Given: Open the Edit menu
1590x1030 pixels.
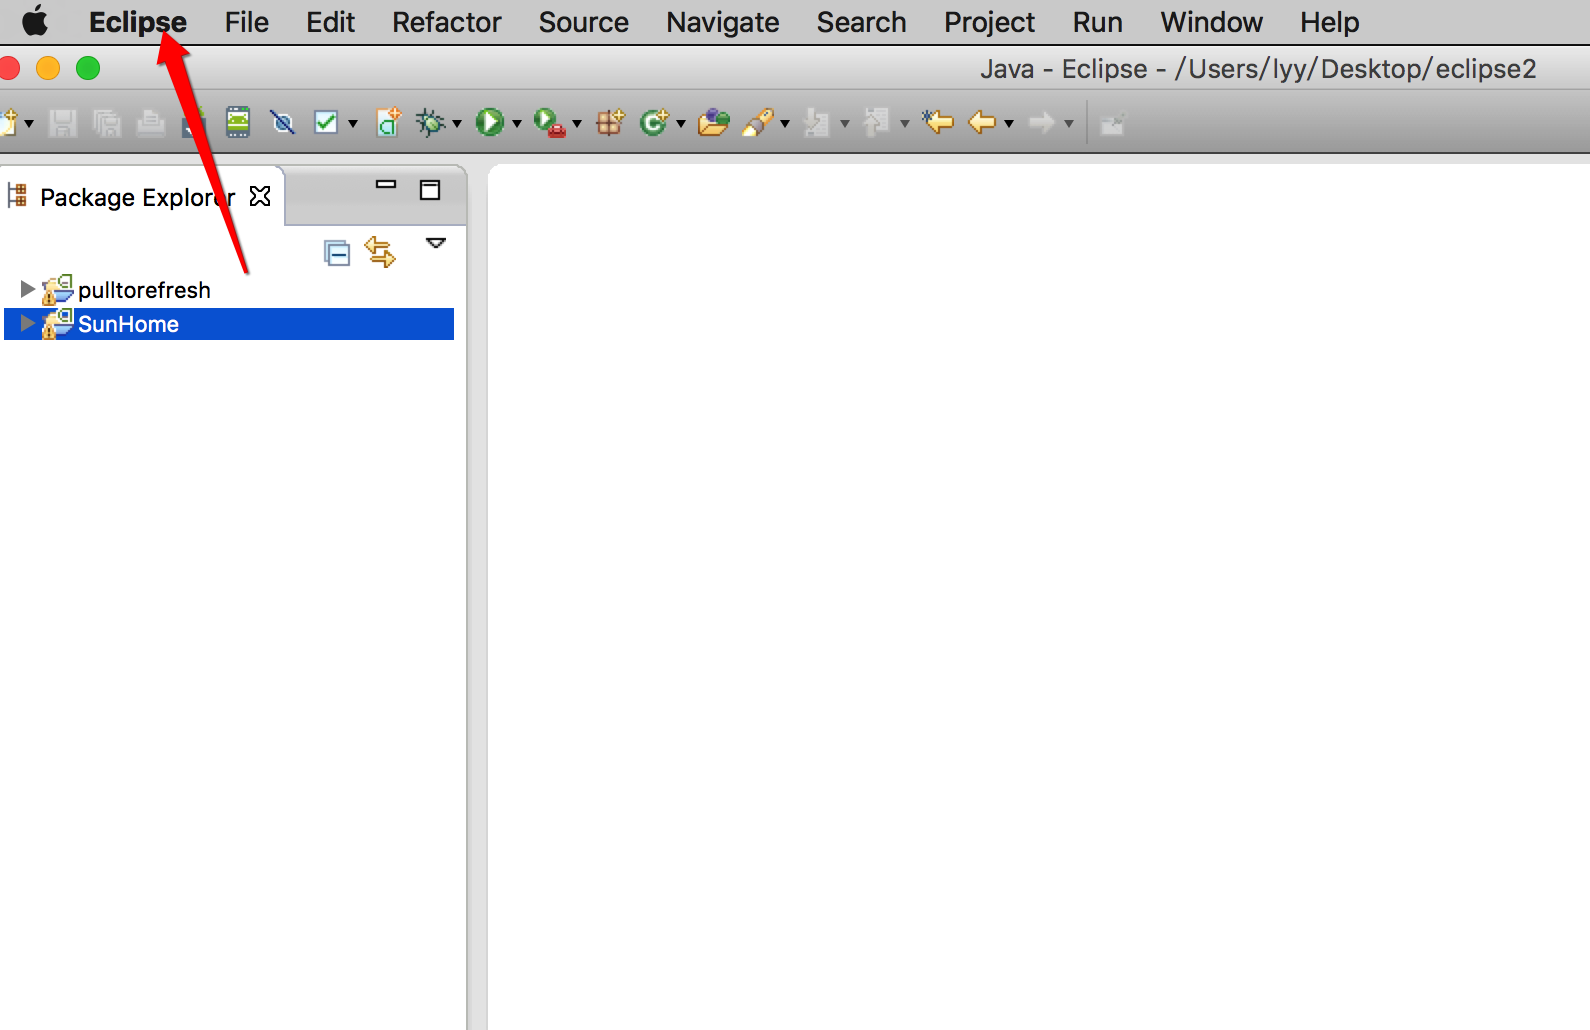Looking at the screenshot, I should click(330, 22).
